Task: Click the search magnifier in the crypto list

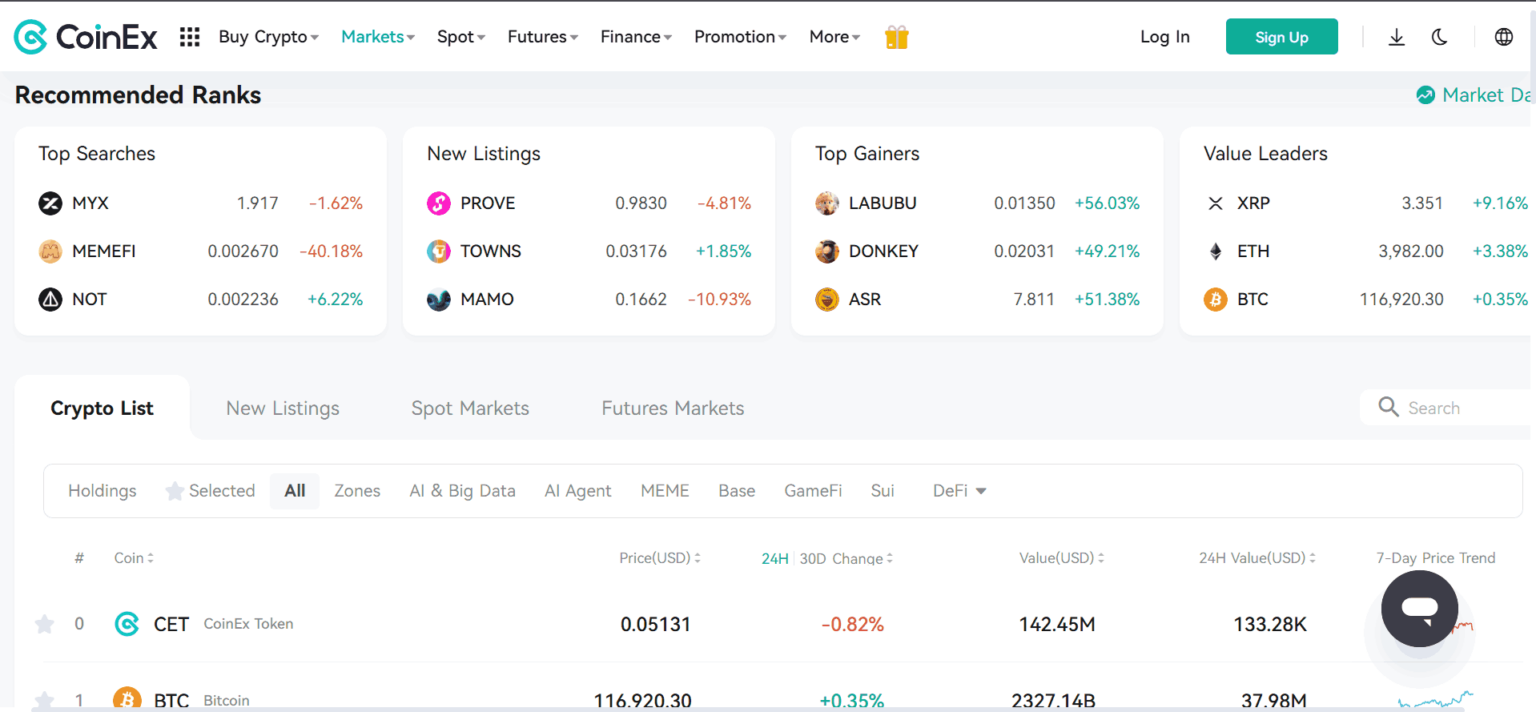Action: [x=1388, y=407]
